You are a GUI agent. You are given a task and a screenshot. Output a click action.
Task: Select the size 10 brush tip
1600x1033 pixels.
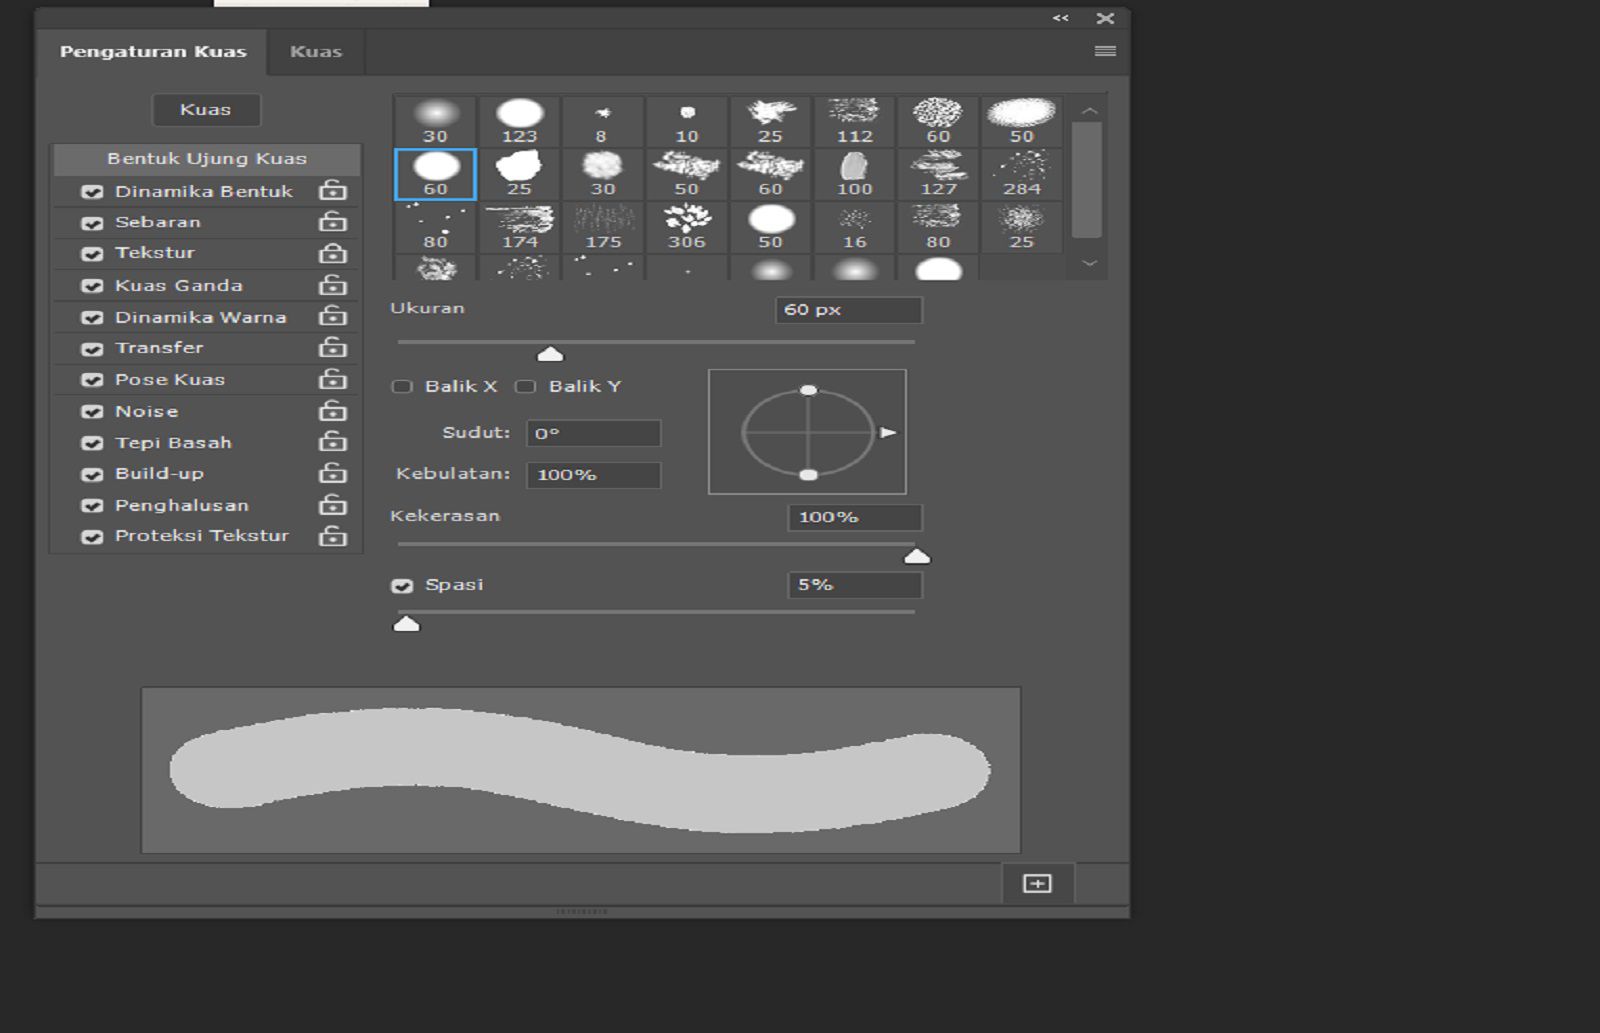coord(687,122)
